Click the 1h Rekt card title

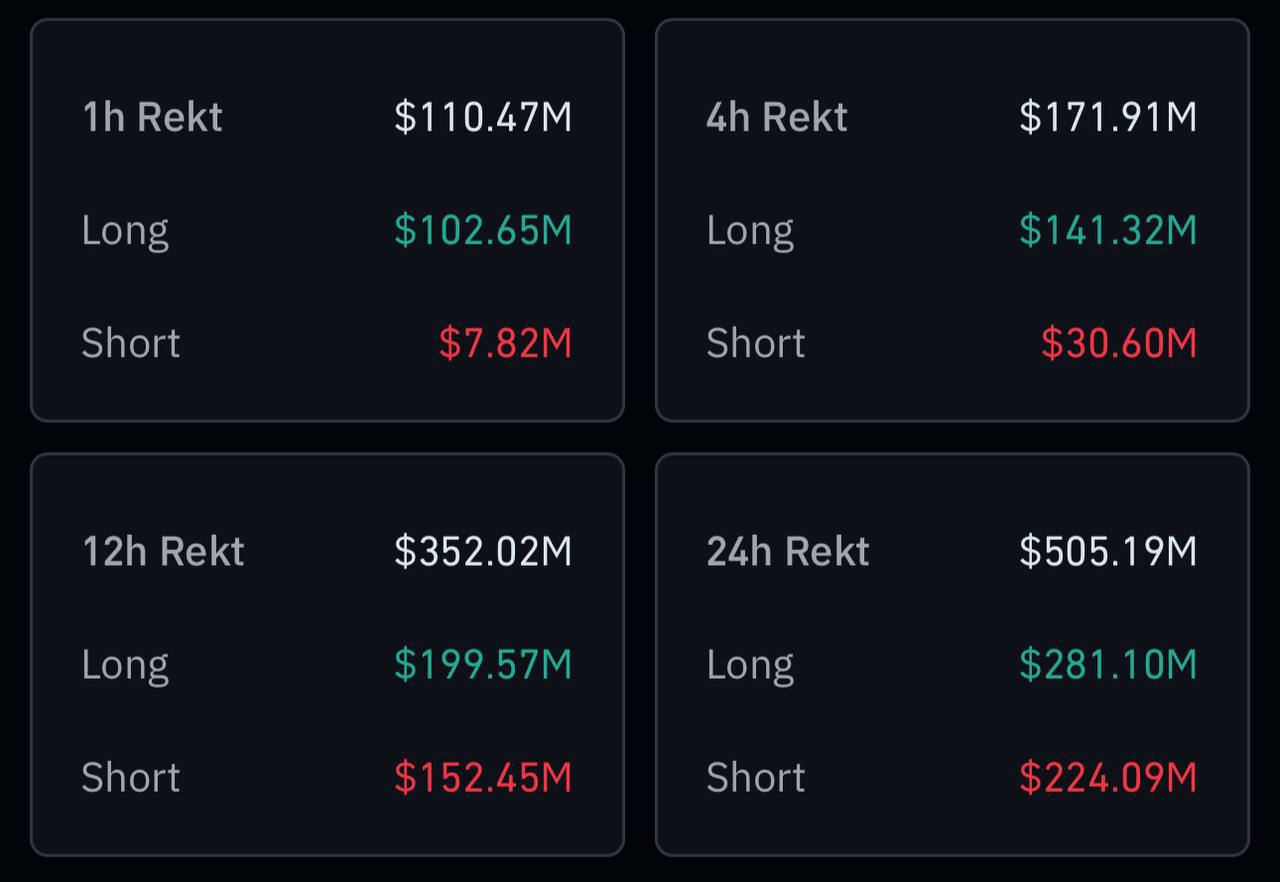[152, 117]
